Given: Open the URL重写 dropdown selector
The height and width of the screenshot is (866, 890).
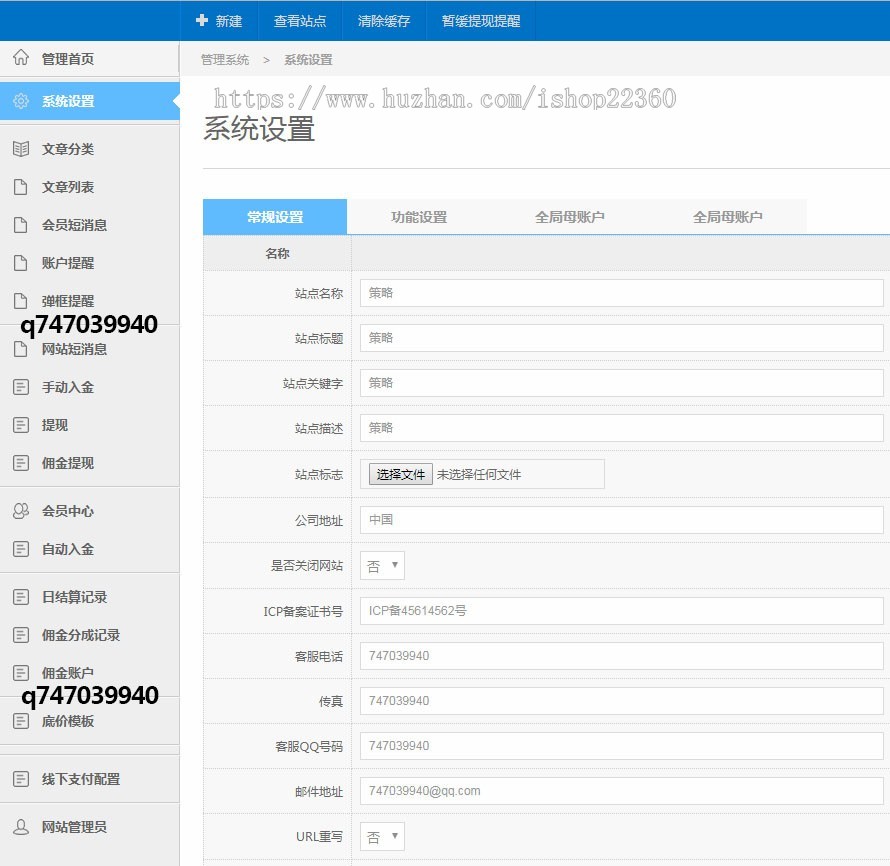Looking at the screenshot, I should click(381, 837).
